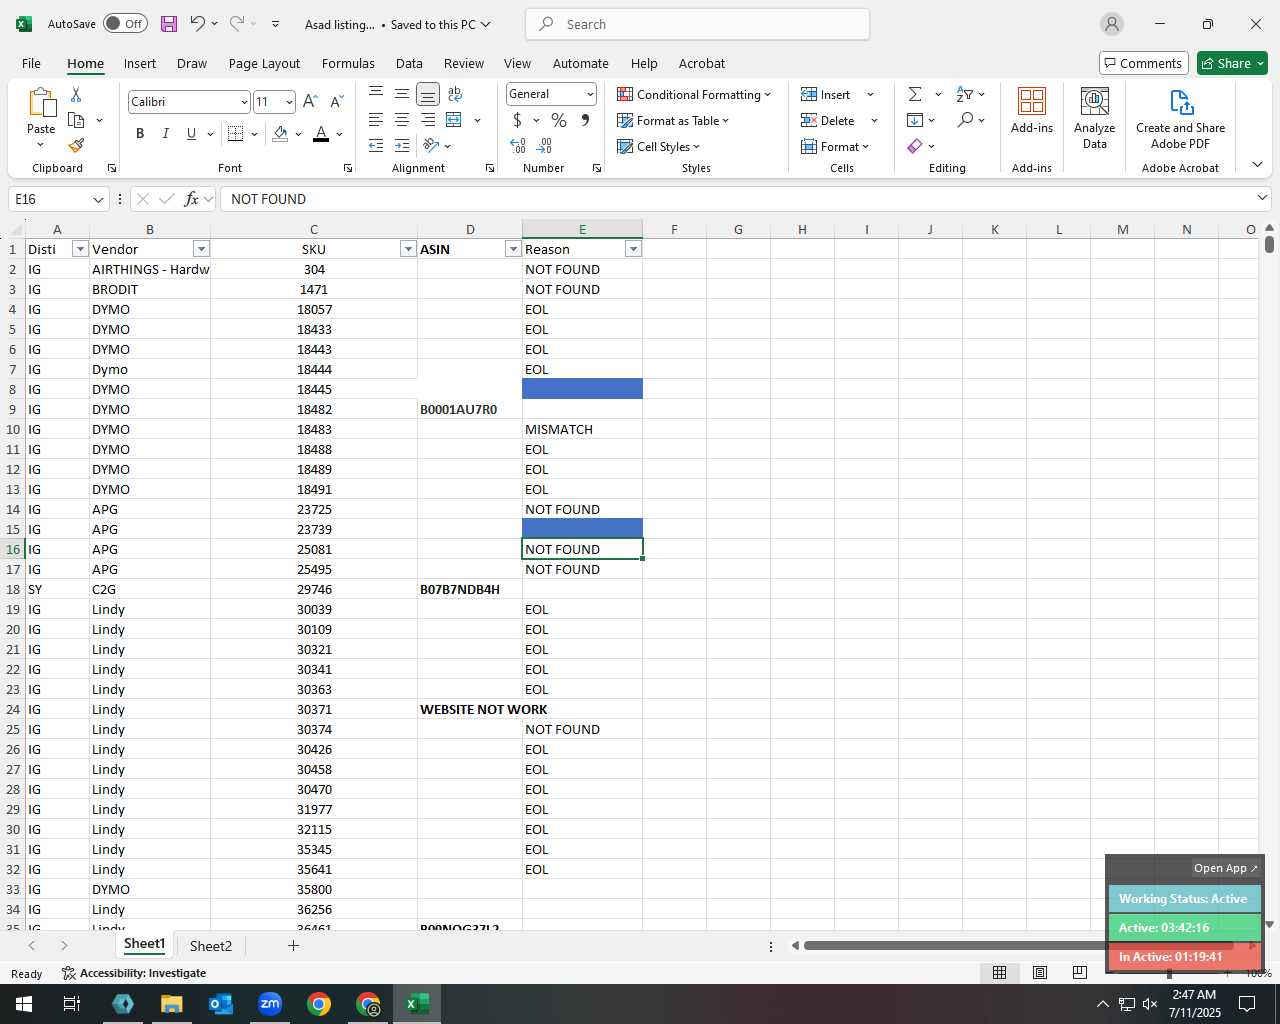Center align text horizontally
The image size is (1280, 1024).
click(x=402, y=120)
